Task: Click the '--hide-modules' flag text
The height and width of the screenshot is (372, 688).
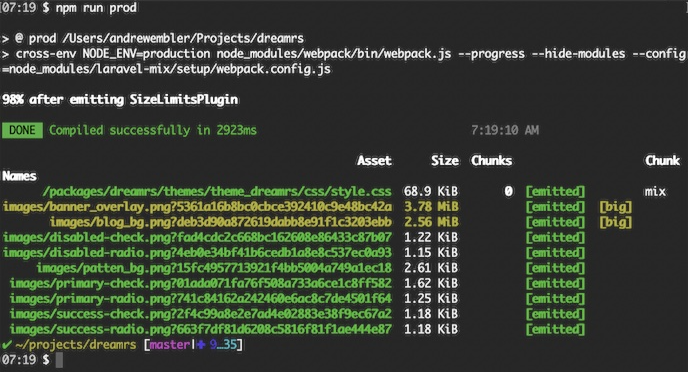Action: click(578, 54)
